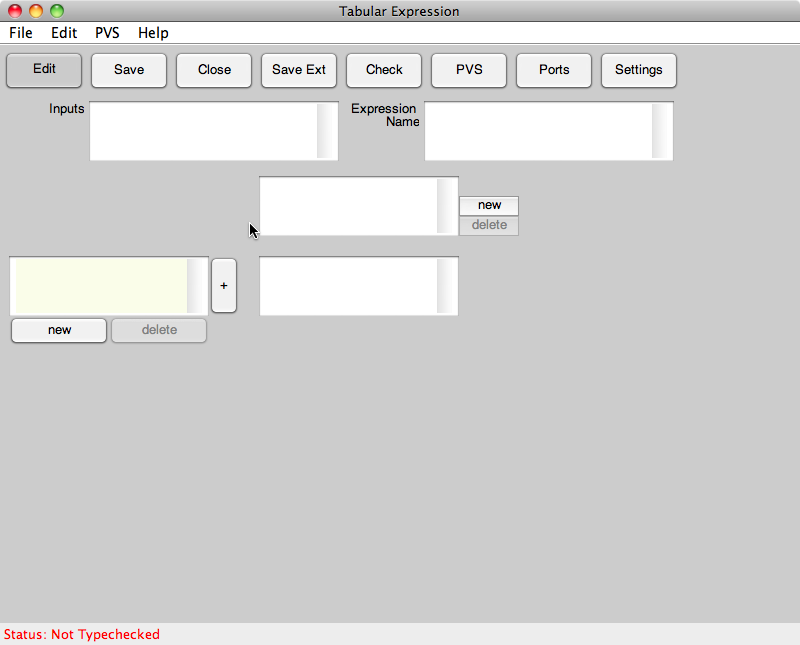This screenshot has width=800, height=645.
Task: Click the Inputs field scrollbar
Action: click(x=327, y=131)
